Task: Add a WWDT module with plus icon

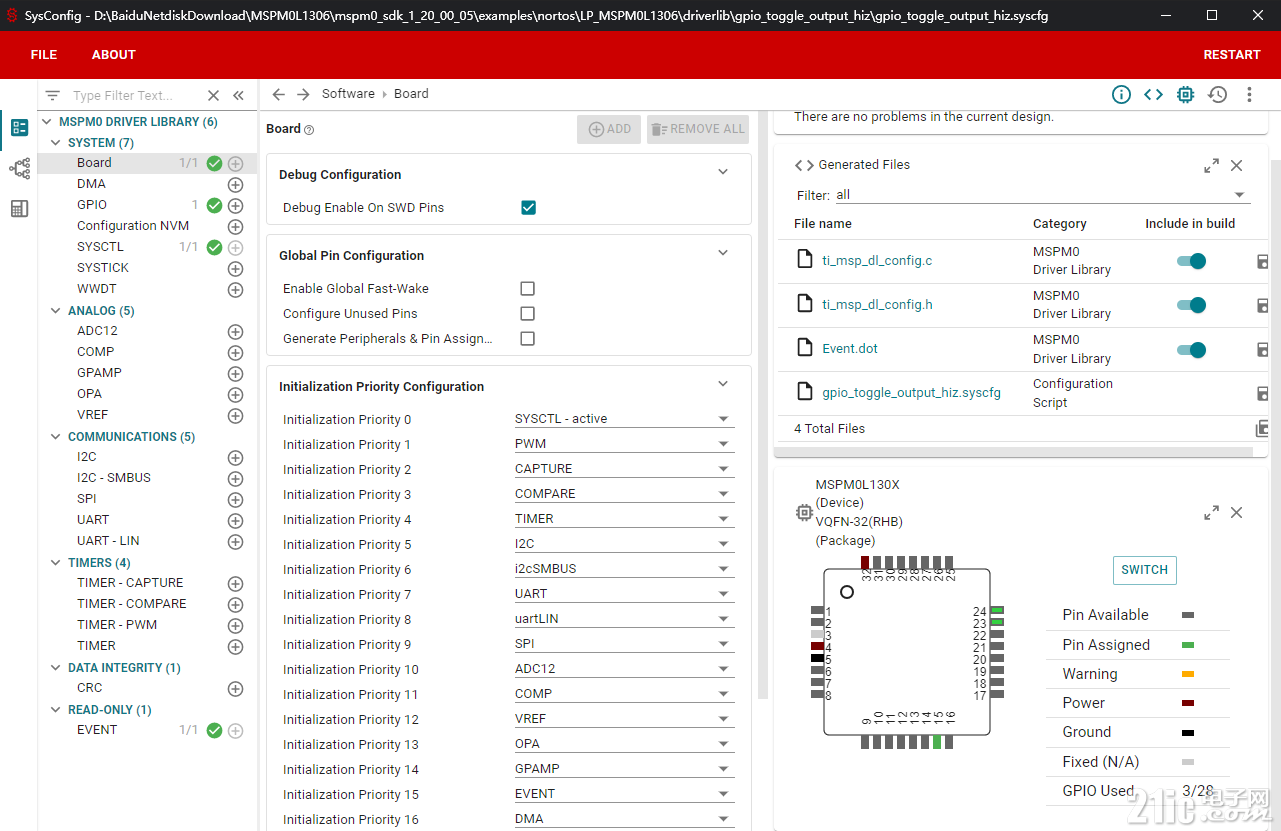Action: tap(236, 289)
